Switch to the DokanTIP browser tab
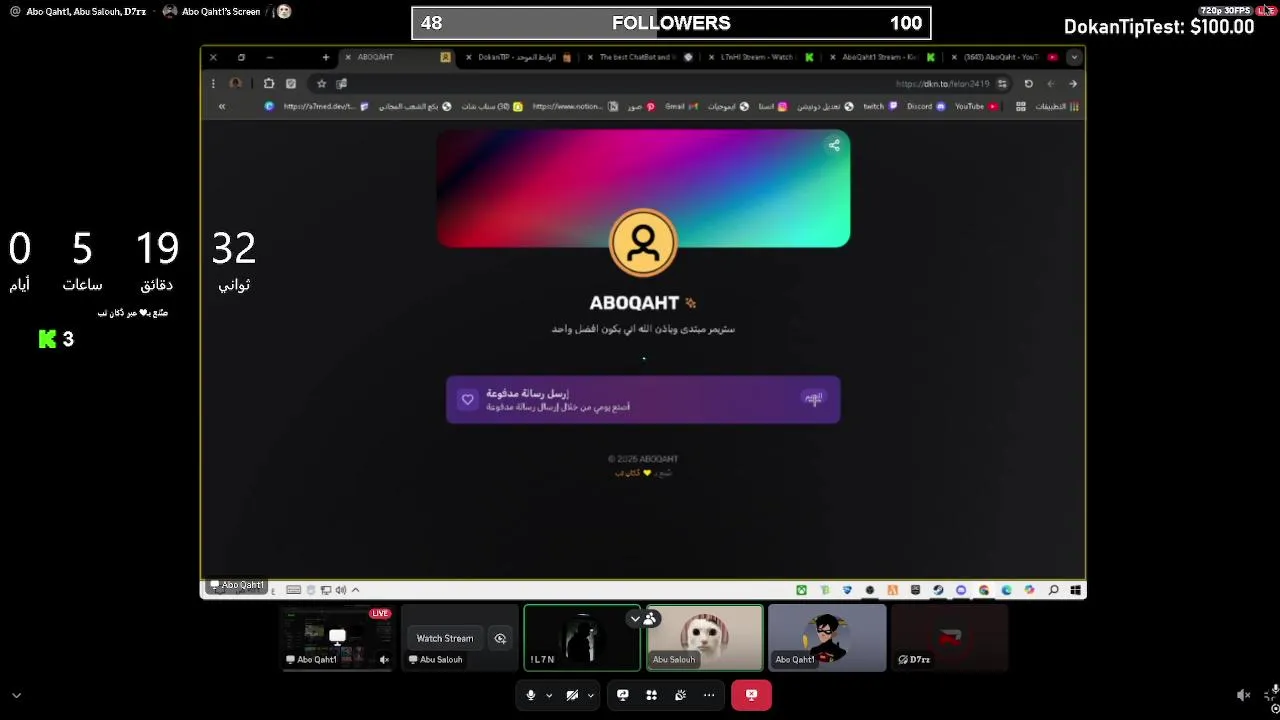This screenshot has height=720, width=1280. pos(518,57)
